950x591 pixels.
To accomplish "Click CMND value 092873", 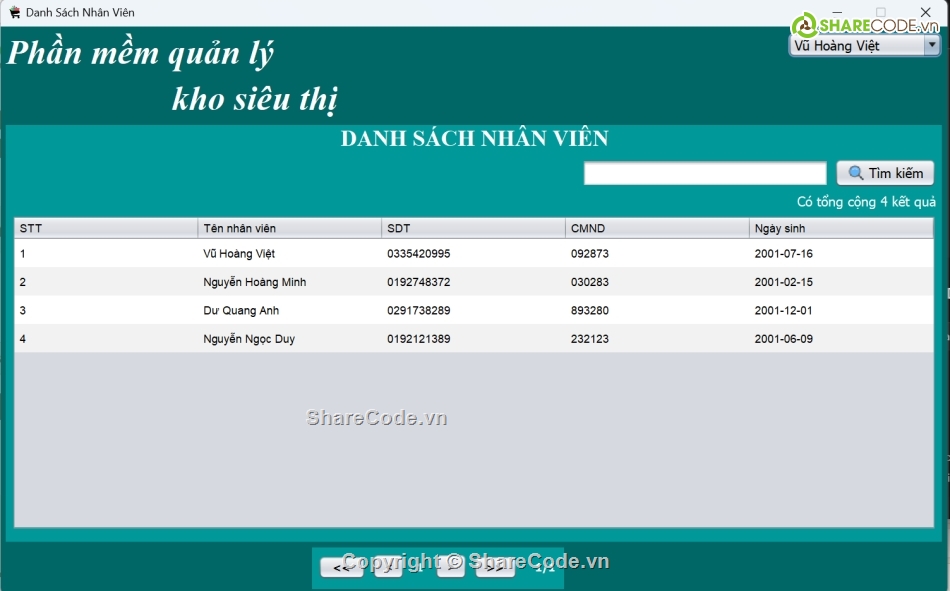I will pos(590,253).
